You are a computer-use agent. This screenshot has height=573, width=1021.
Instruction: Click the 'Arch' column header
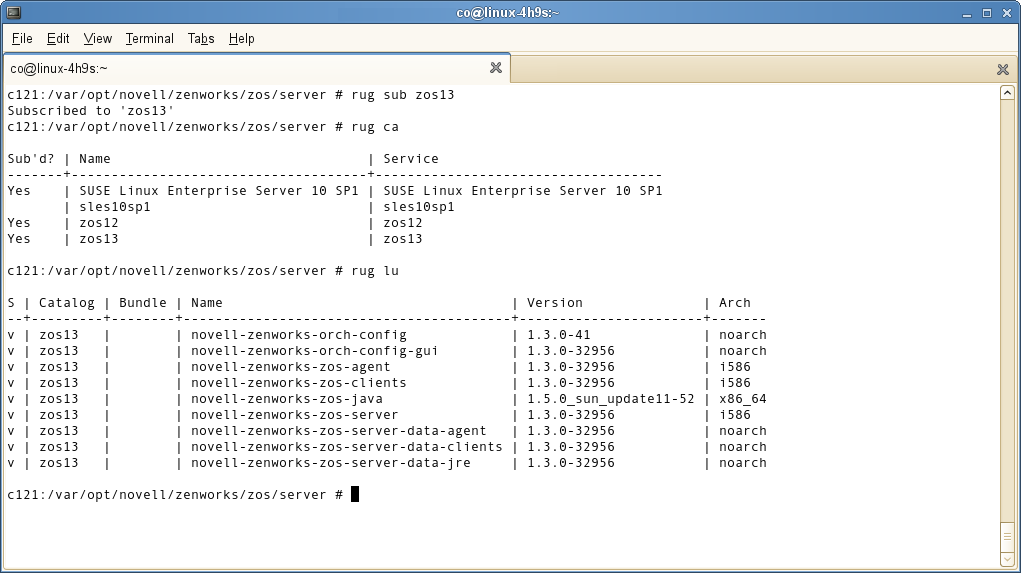[734, 302]
